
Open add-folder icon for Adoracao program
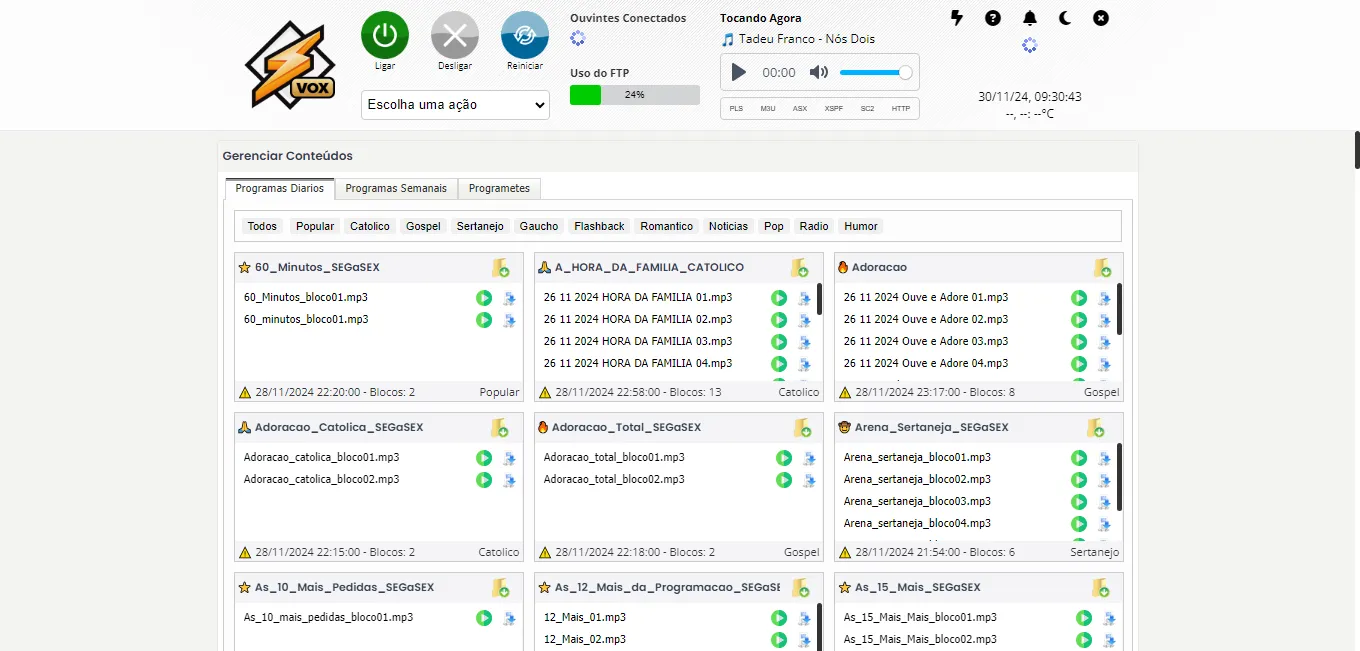(x=1102, y=268)
